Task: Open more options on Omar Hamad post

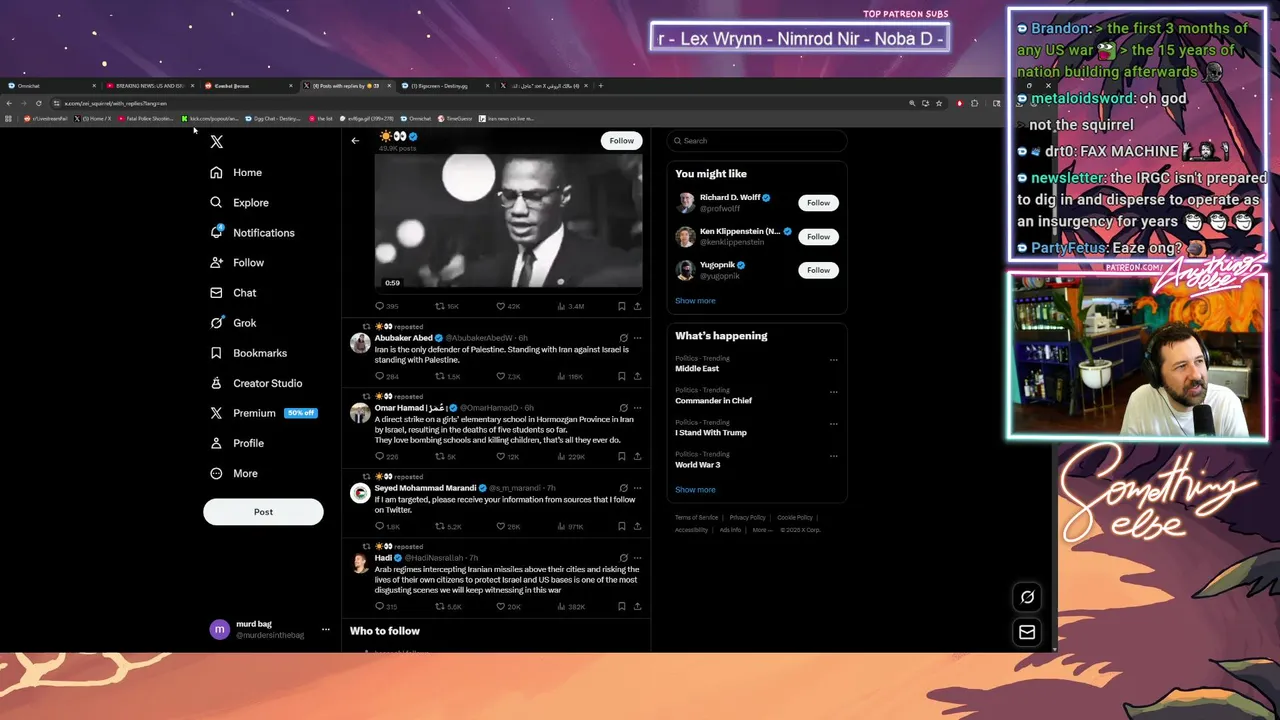Action: pyautogui.click(x=637, y=408)
